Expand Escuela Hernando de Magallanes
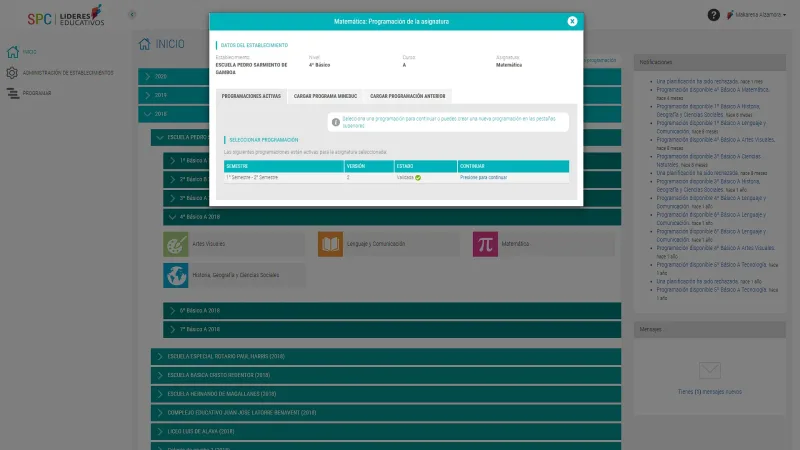Screen dimensions: 800x450 (x=386, y=394)
